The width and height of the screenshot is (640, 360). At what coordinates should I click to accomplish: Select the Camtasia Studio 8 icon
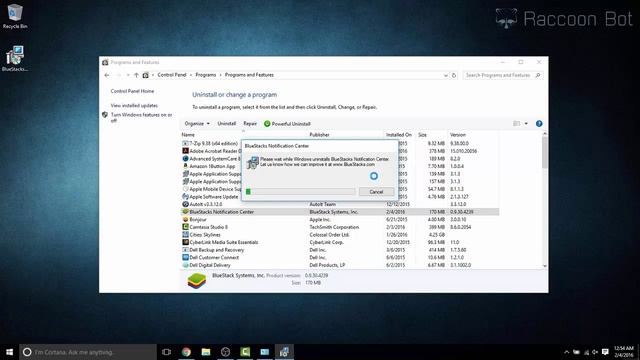click(x=185, y=227)
